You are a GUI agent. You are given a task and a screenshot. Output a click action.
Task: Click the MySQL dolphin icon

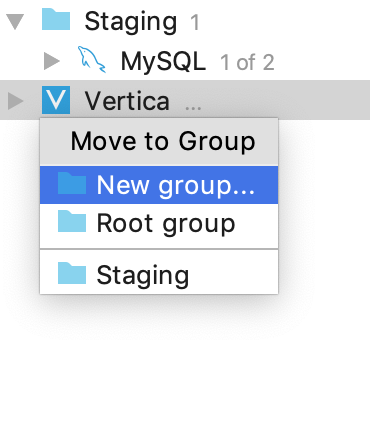[x=92, y=59]
